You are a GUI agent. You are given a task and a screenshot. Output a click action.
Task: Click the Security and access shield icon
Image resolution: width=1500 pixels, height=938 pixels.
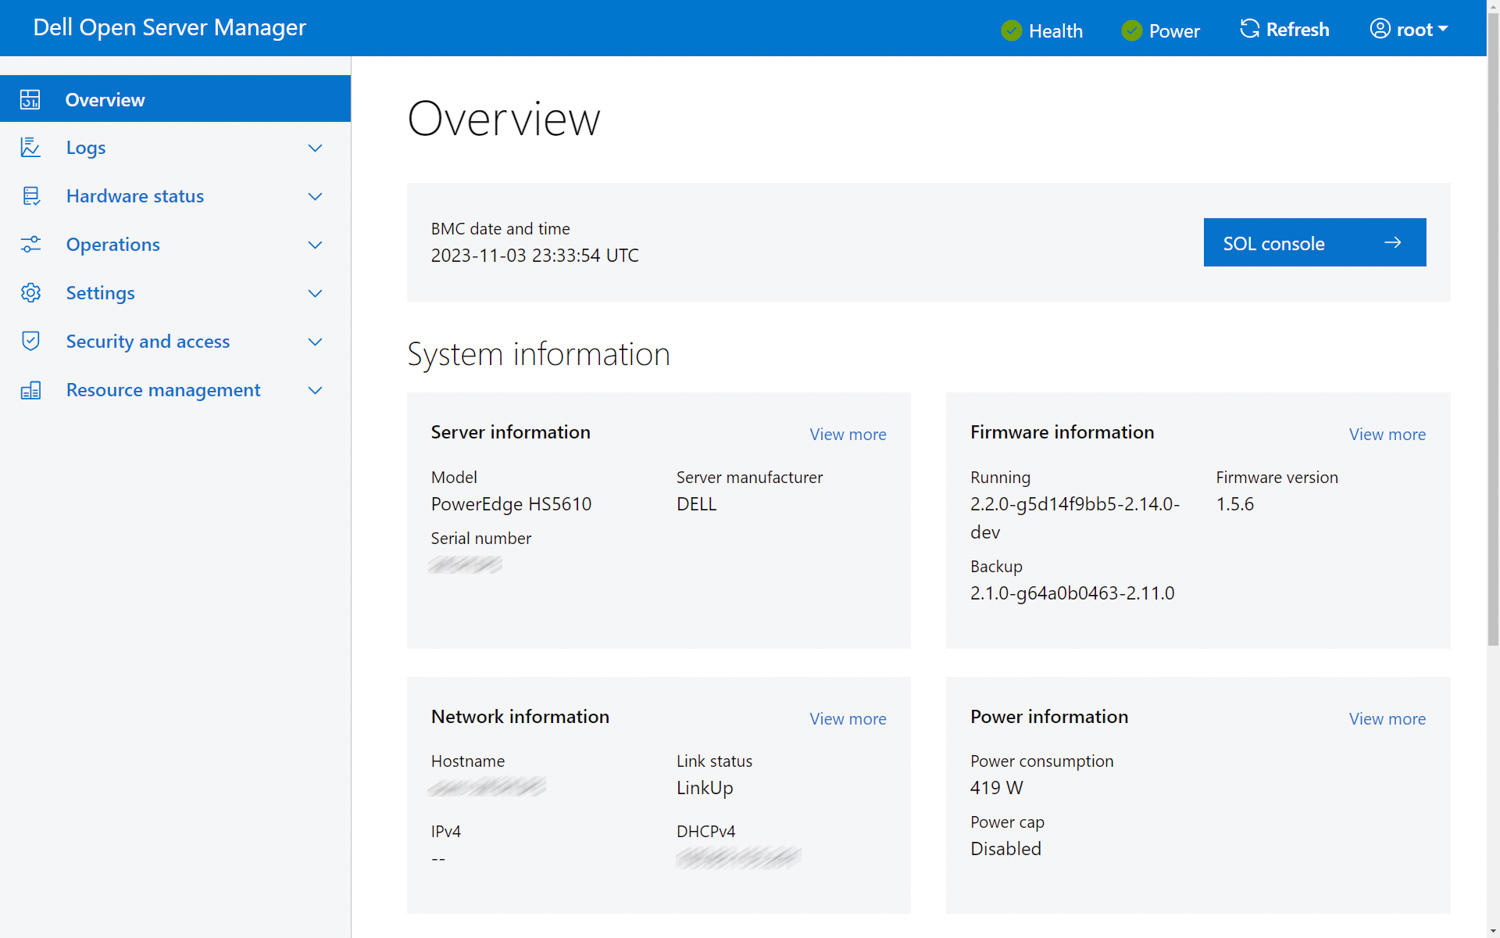tap(30, 341)
